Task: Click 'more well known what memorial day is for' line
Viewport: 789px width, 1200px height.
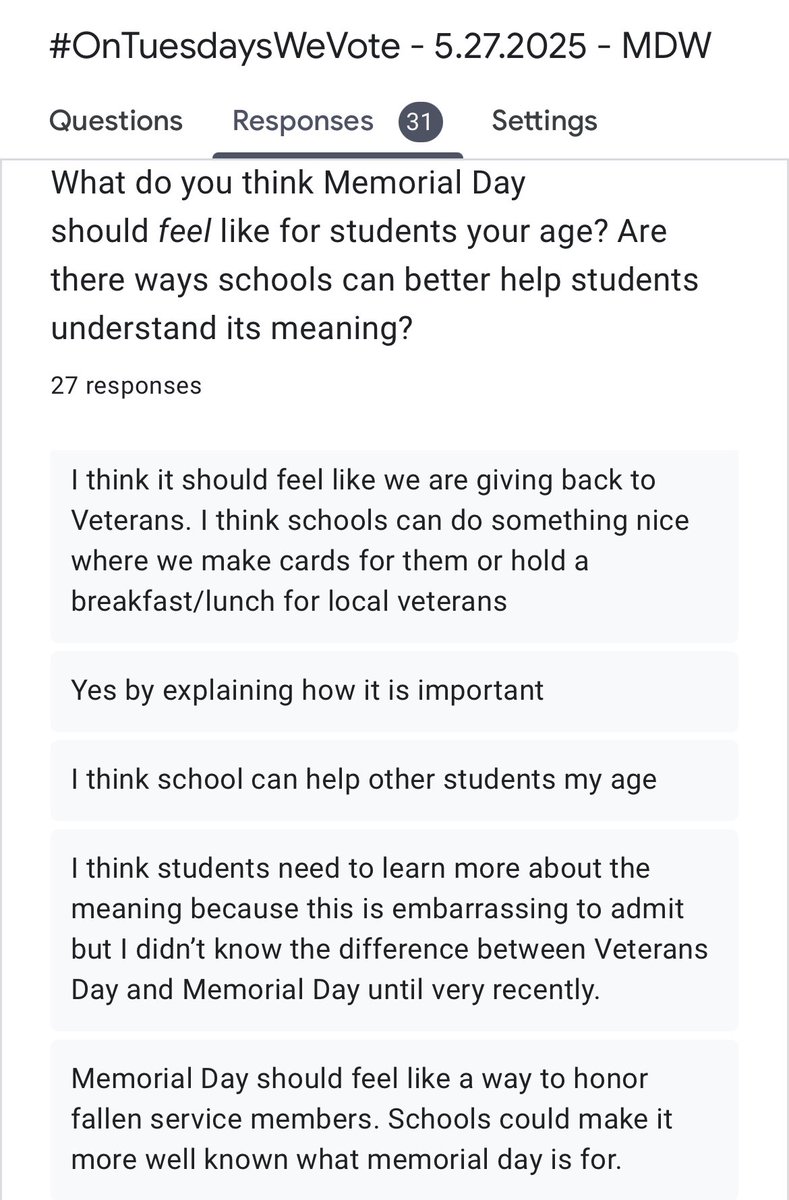Action: point(346,1161)
